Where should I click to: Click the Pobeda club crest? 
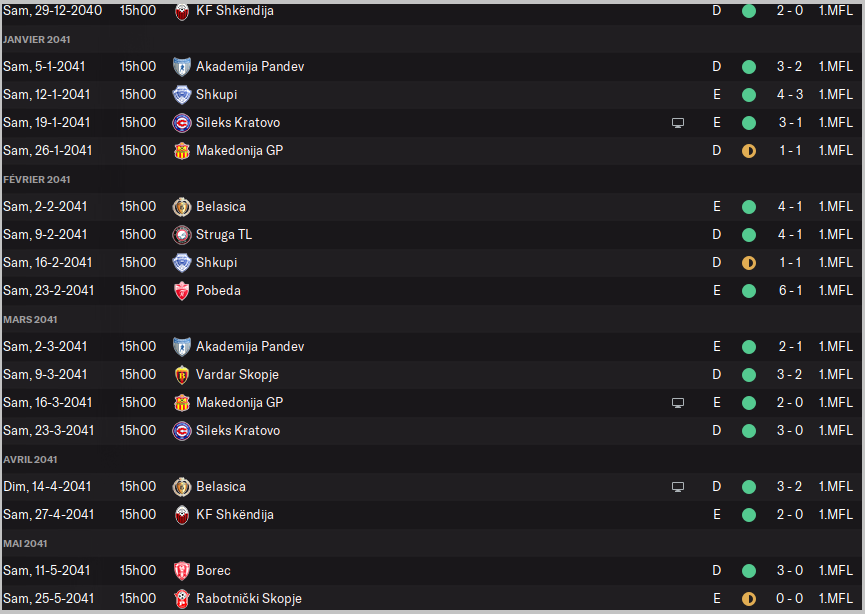click(x=182, y=291)
